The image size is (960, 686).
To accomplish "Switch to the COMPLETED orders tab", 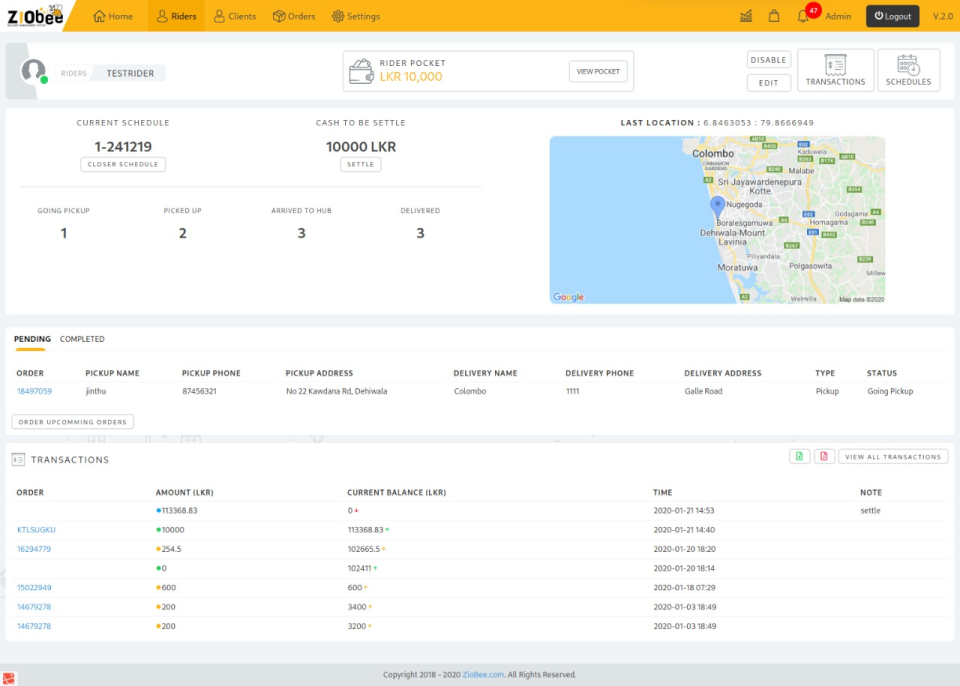I will (84, 339).
